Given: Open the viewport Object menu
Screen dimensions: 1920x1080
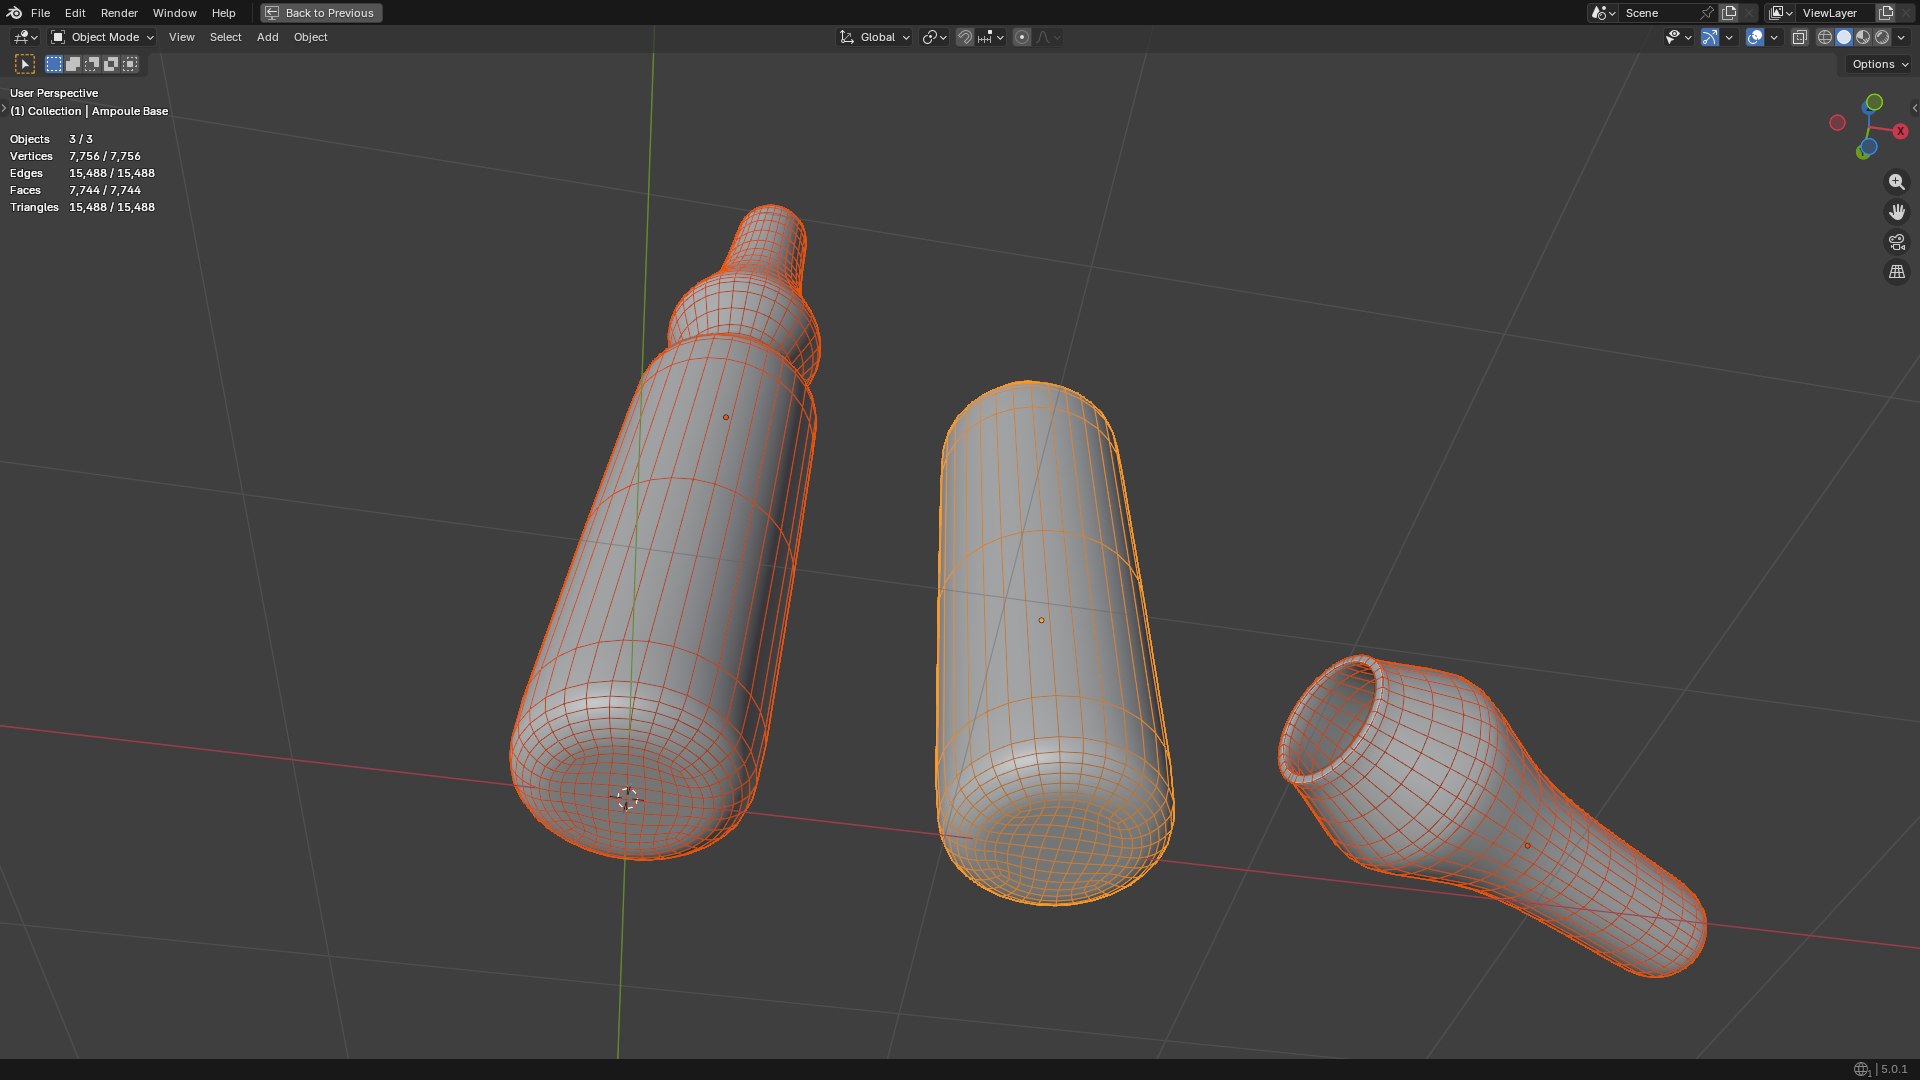Looking at the screenshot, I should [310, 37].
